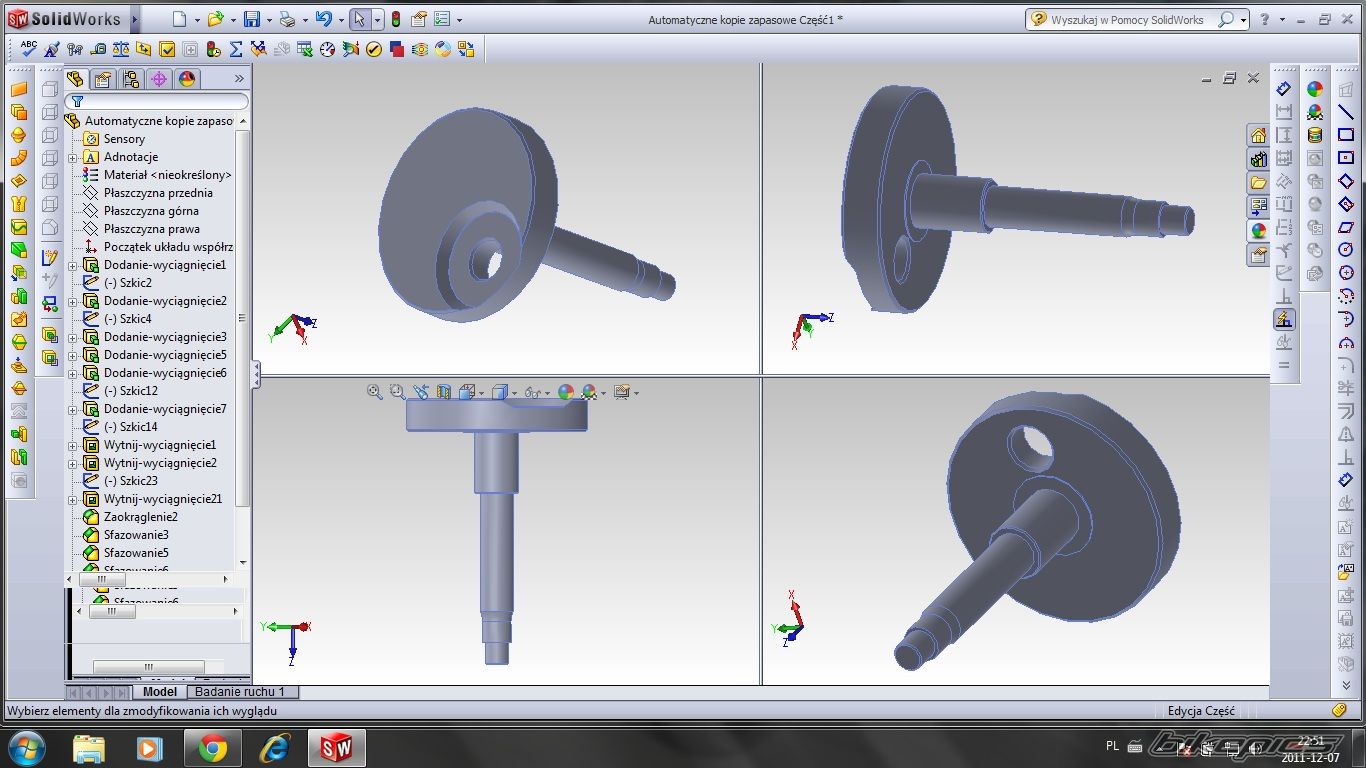Open the dropdown arrow next to Undo
1366x768 pixels.
(339, 20)
